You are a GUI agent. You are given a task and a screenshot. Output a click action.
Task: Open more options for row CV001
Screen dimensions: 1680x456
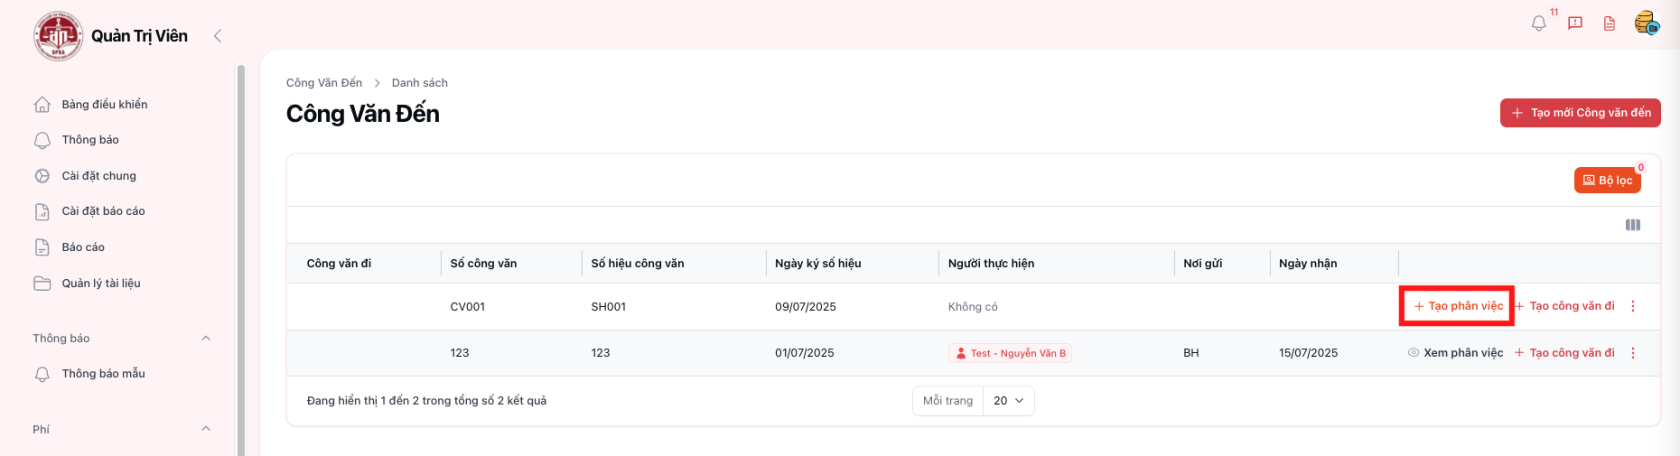coord(1633,306)
